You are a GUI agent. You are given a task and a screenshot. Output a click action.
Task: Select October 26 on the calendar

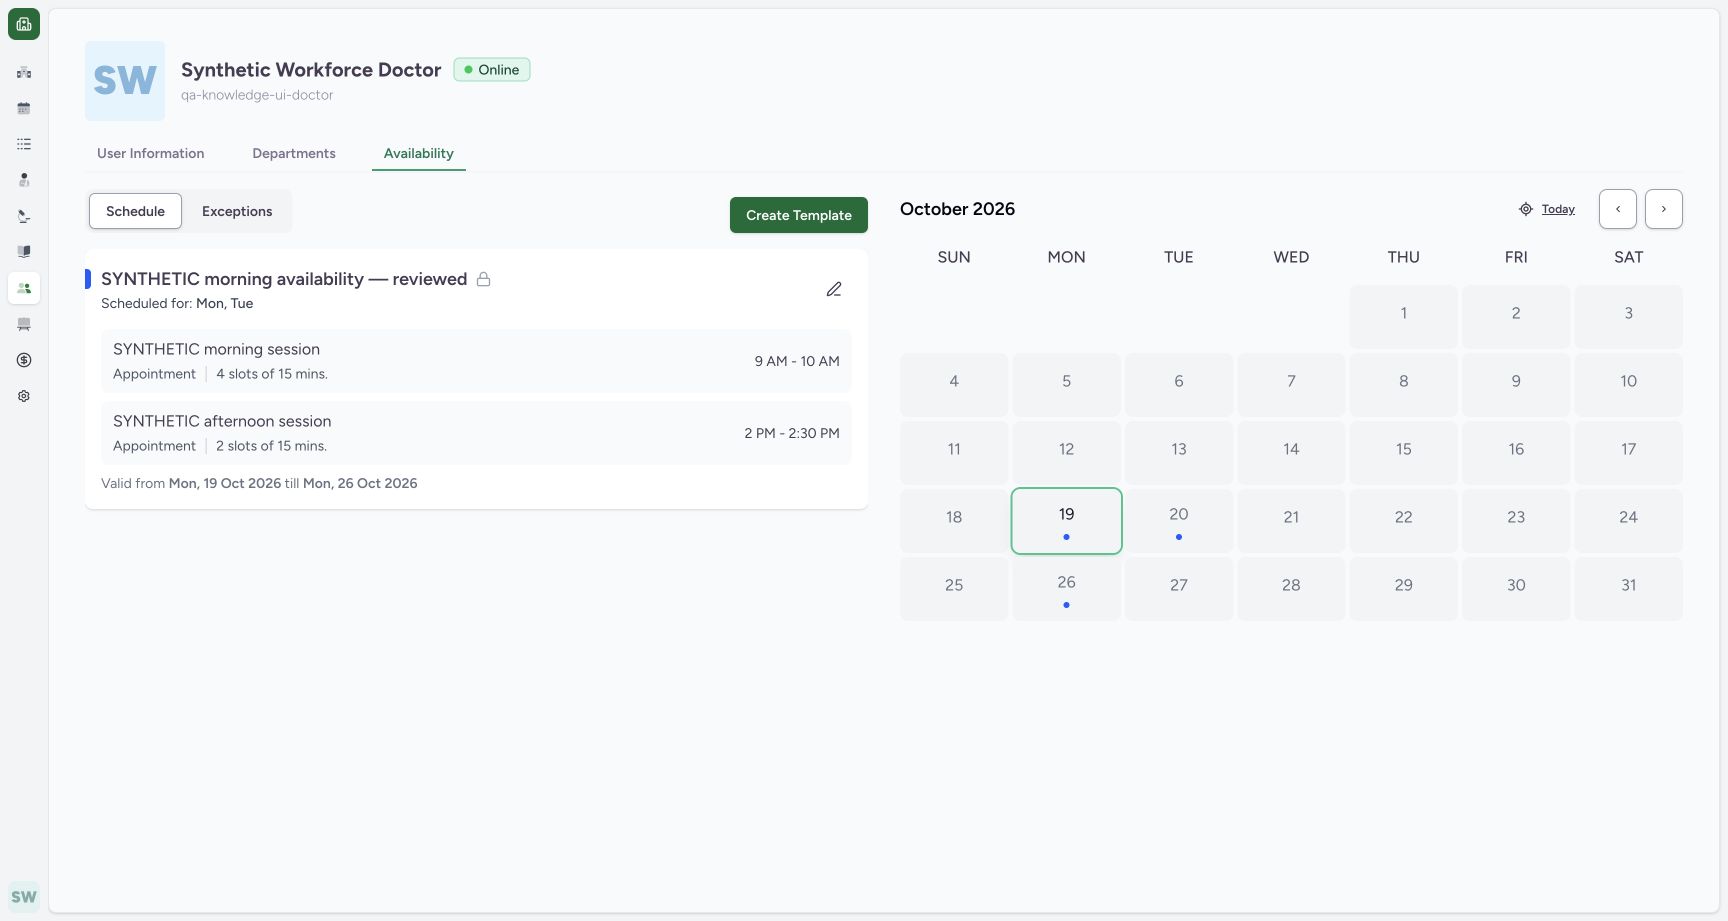(1067, 589)
